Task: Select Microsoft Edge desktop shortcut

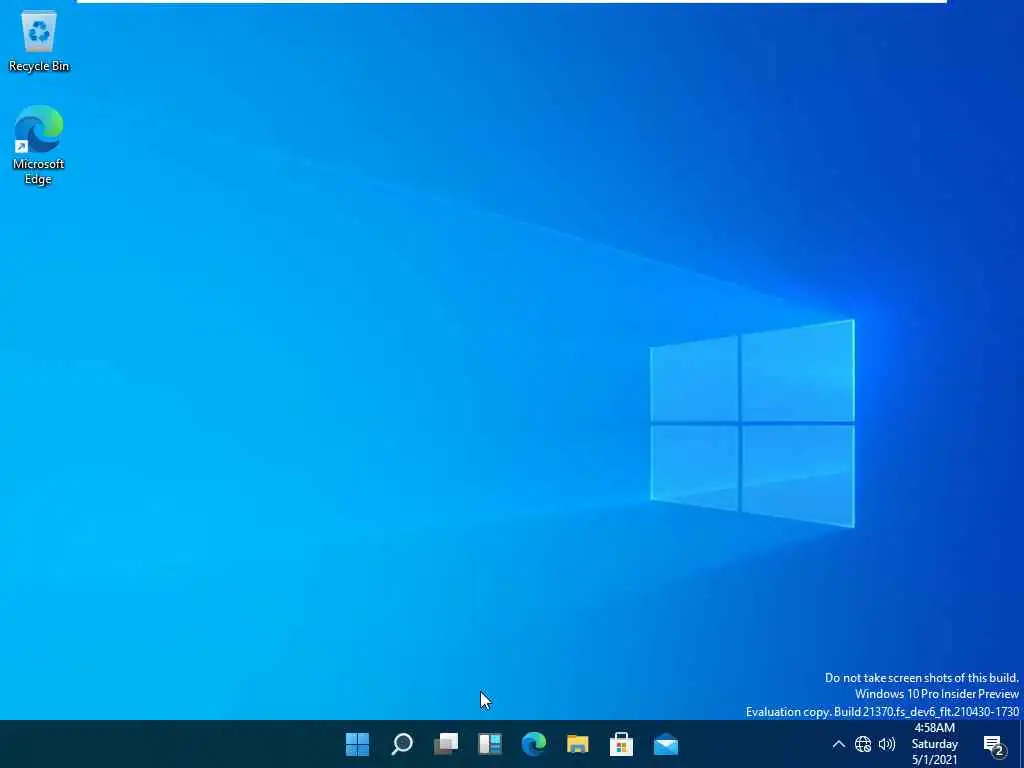Action: [39, 145]
